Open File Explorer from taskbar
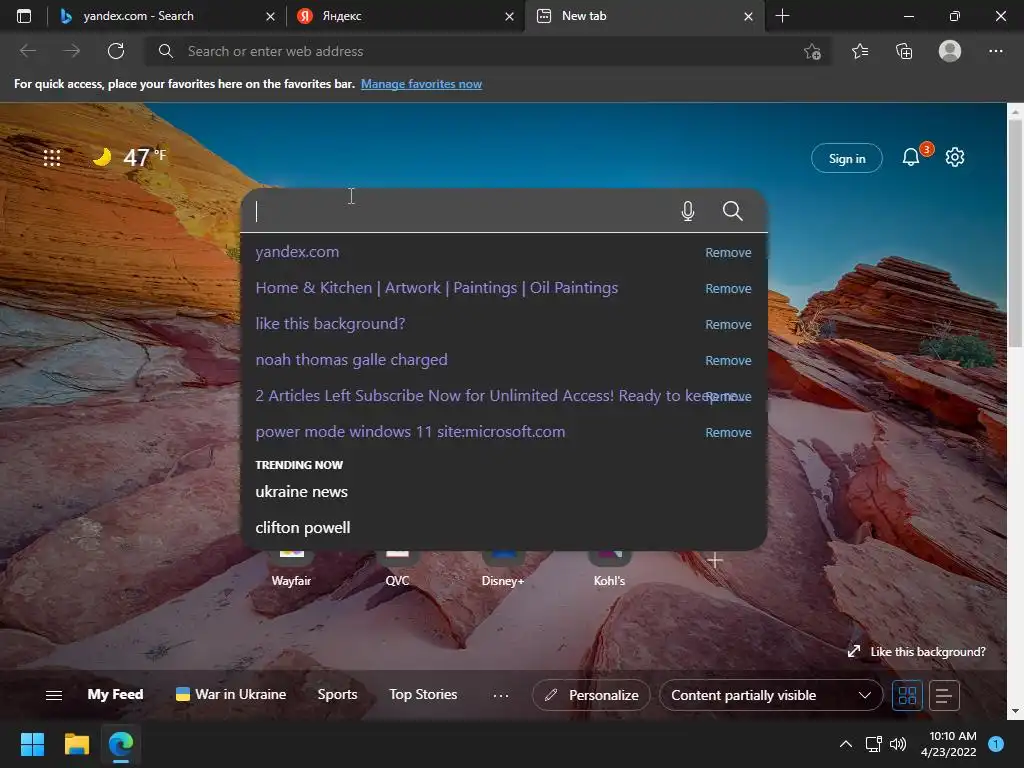 (76, 744)
